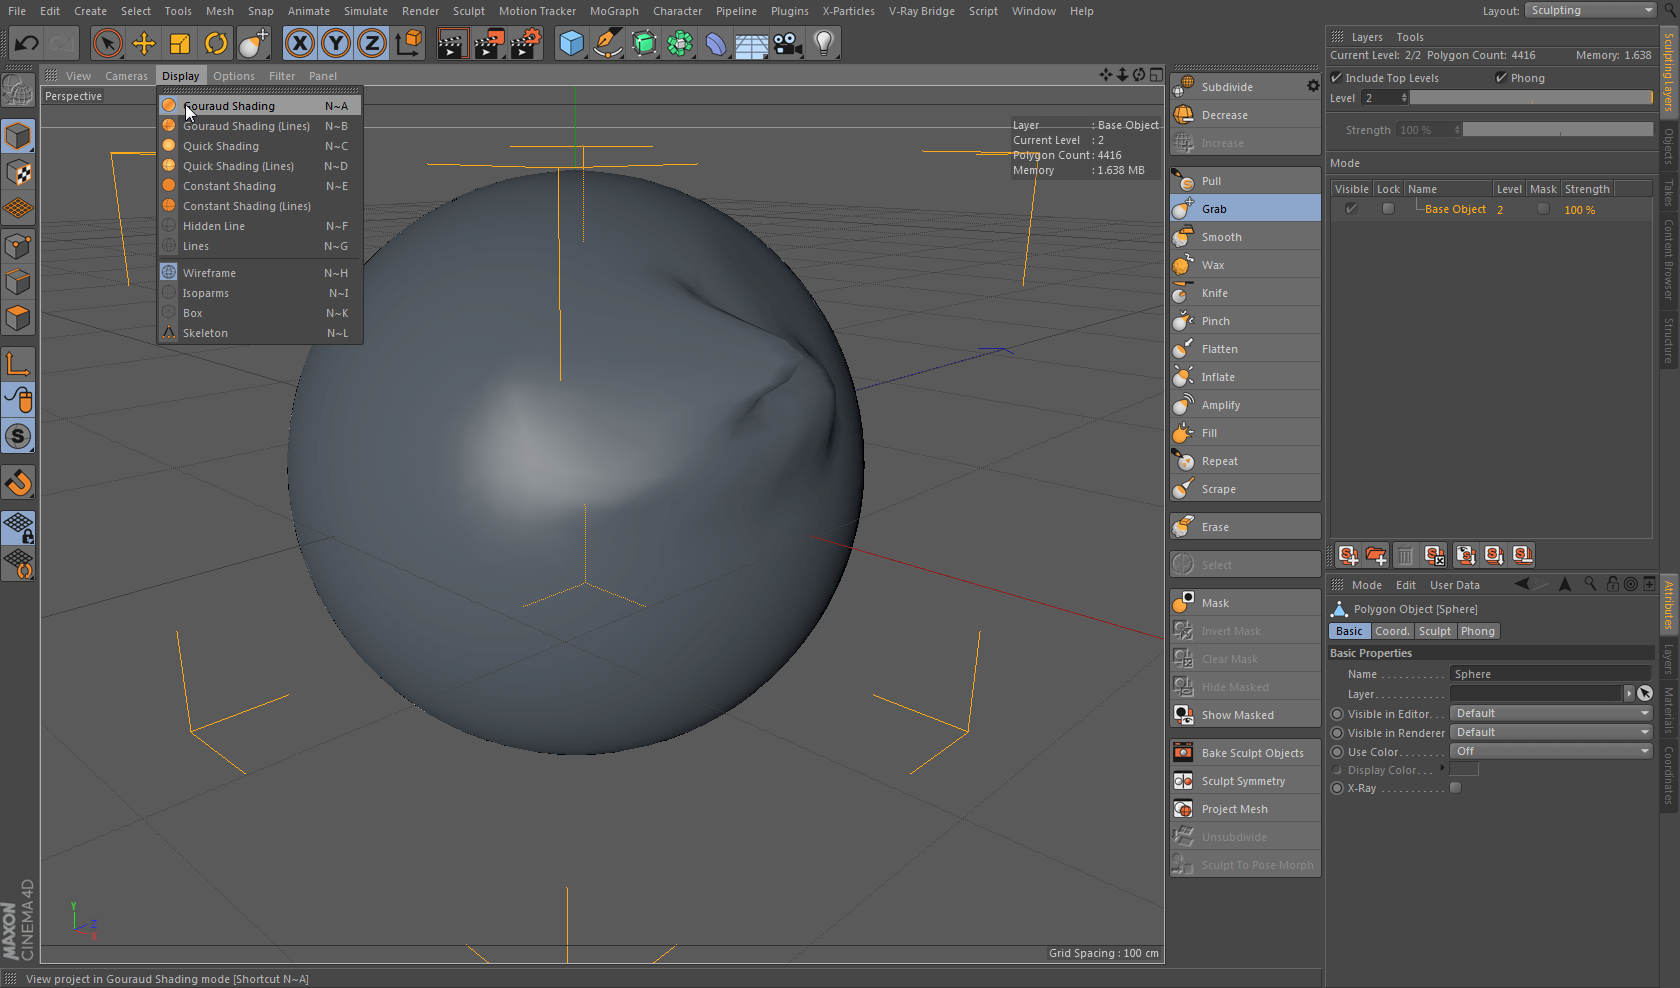Image resolution: width=1680 pixels, height=988 pixels.
Task: Switch to the Sculpt attributes tab
Action: 1434,631
